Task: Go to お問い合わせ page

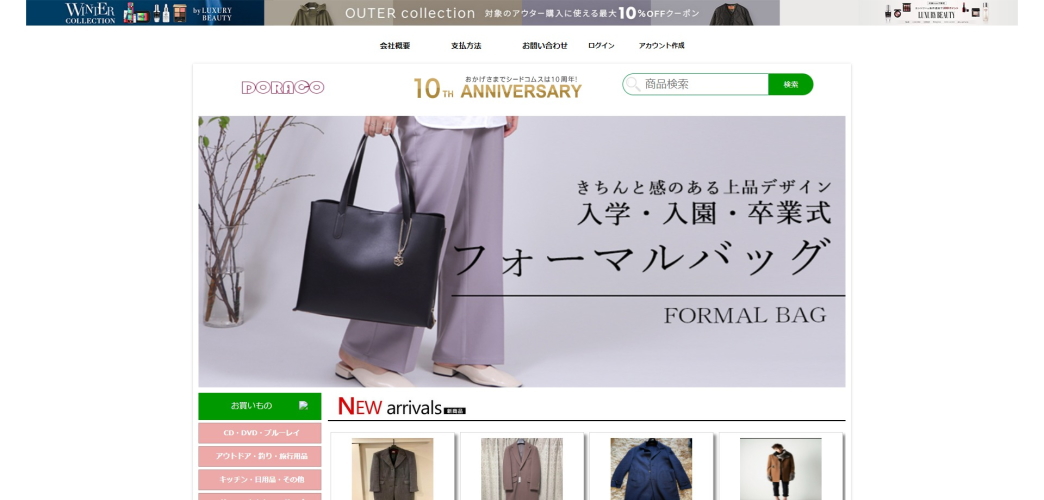Action: 545,46
